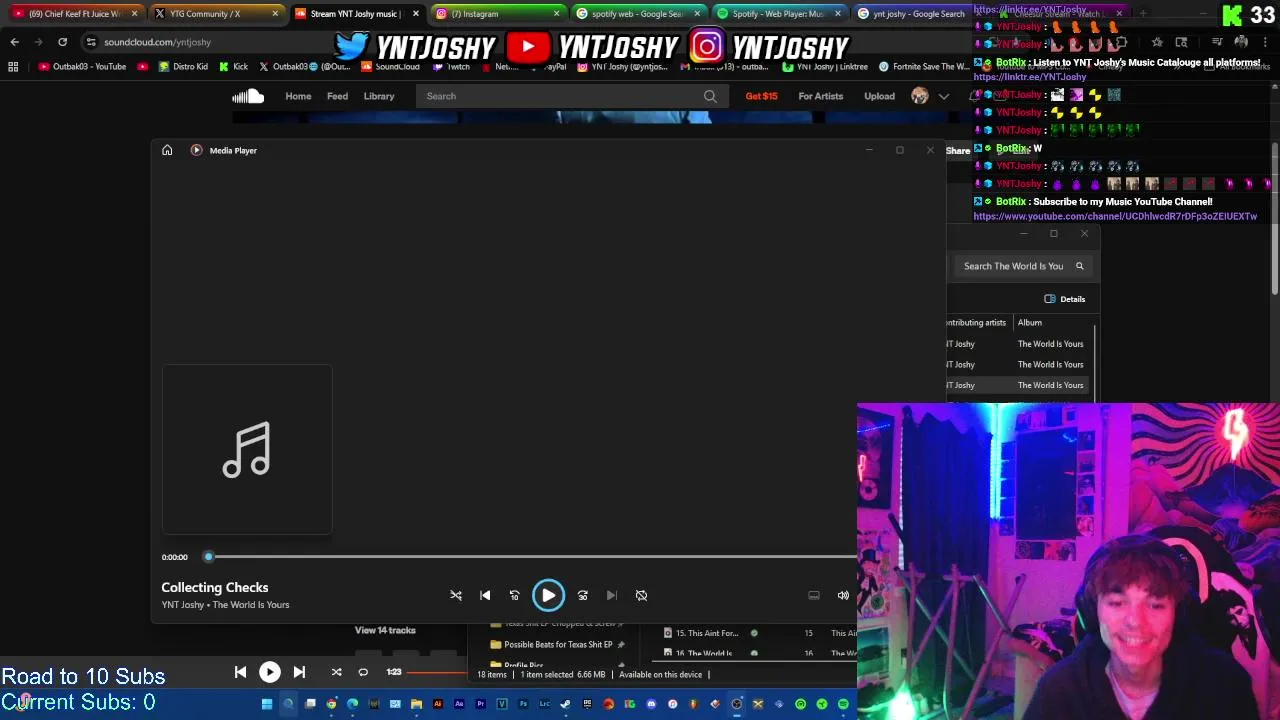1280x720 pixels.
Task: Open File Explorer from the taskbar
Action: pyautogui.click(x=416, y=704)
